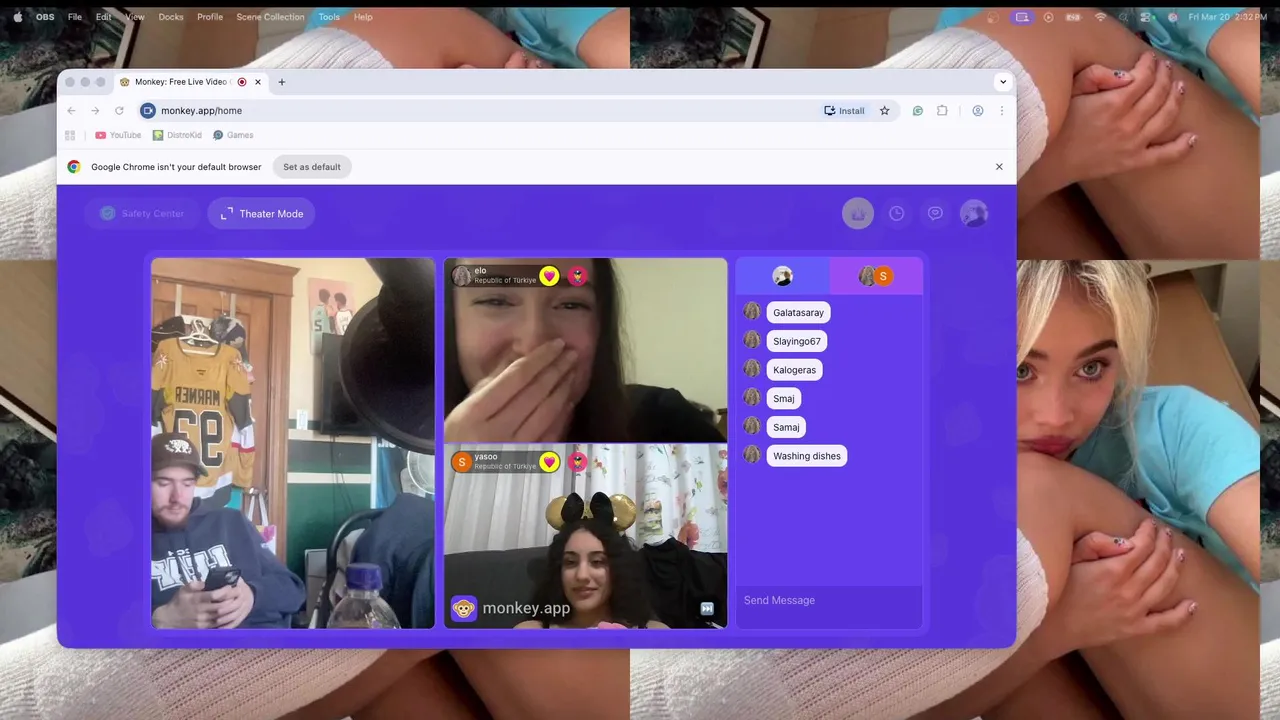Open the Chrome profile icon
The height and width of the screenshot is (720, 1280).
point(977,111)
